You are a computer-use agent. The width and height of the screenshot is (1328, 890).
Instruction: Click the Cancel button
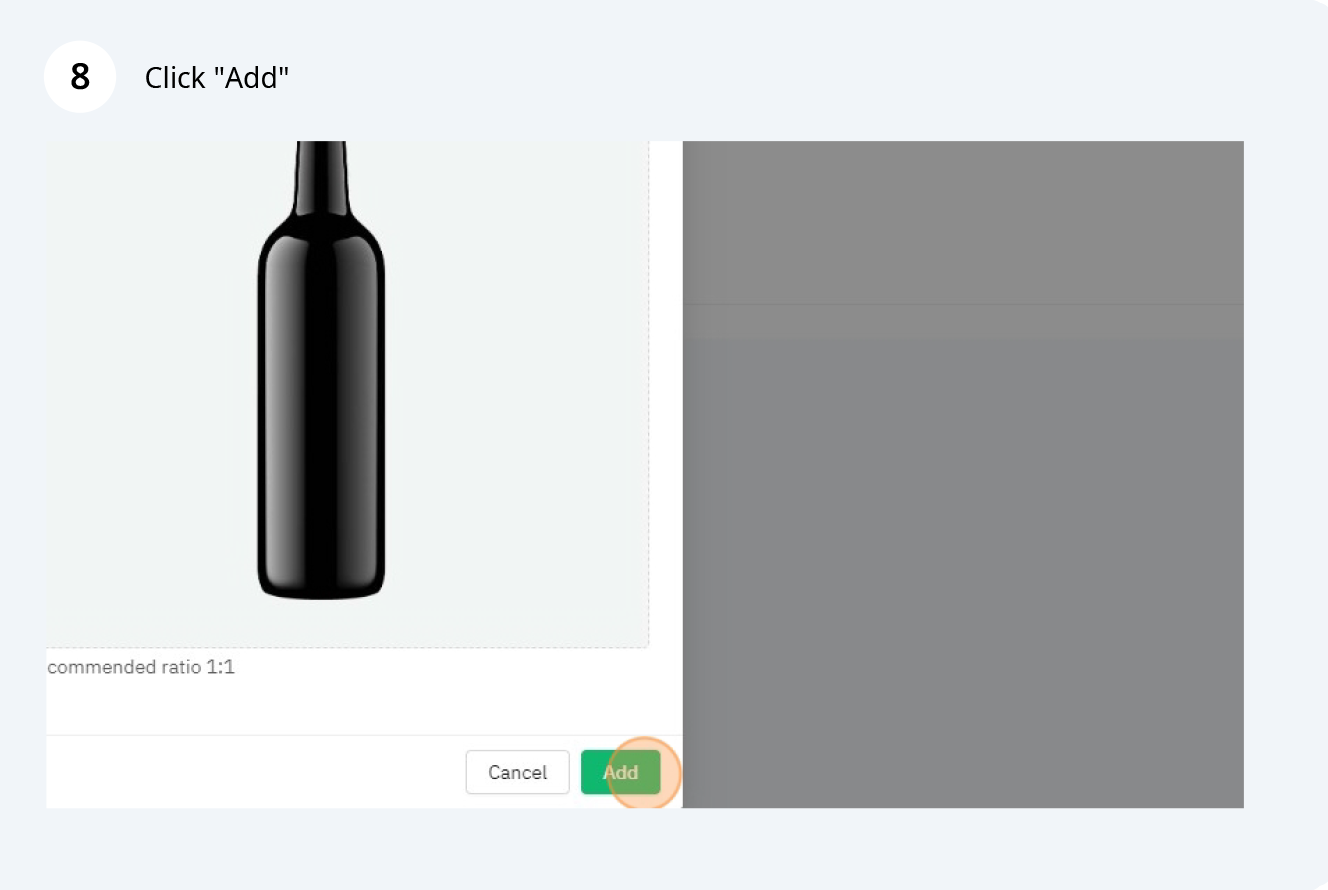(517, 772)
